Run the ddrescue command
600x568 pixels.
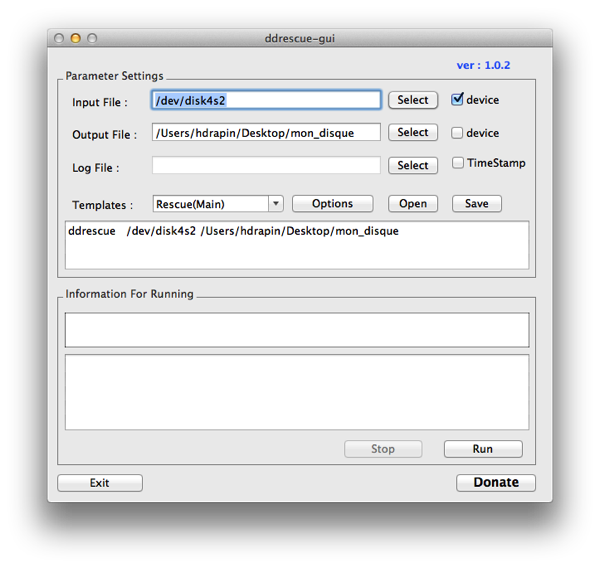point(482,449)
